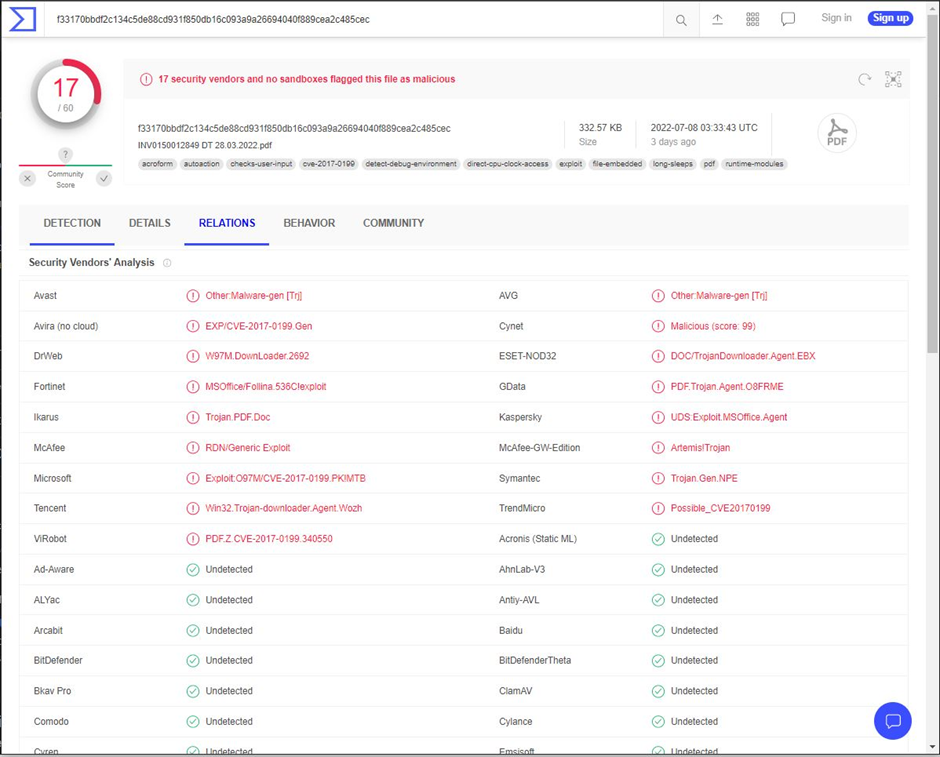Click the search magnifier icon
This screenshot has width=940, height=757.
pos(681,20)
